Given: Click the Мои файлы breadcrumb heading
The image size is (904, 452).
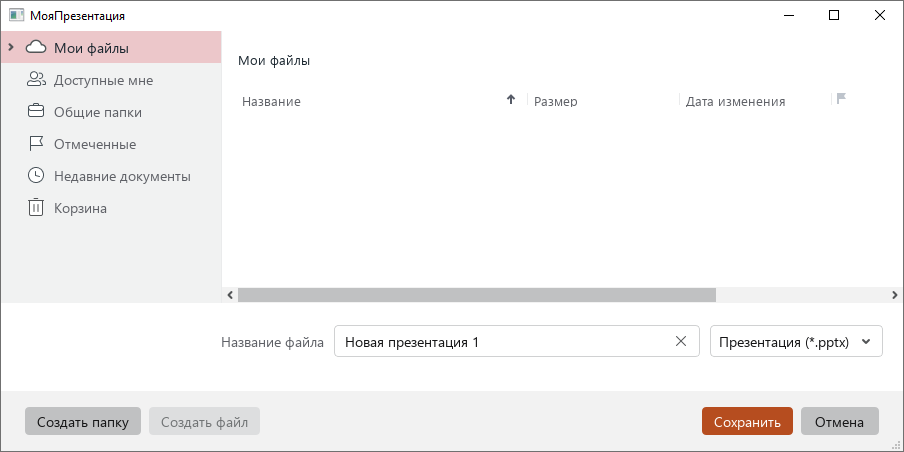Looking at the screenshot, I should [274, 61].
